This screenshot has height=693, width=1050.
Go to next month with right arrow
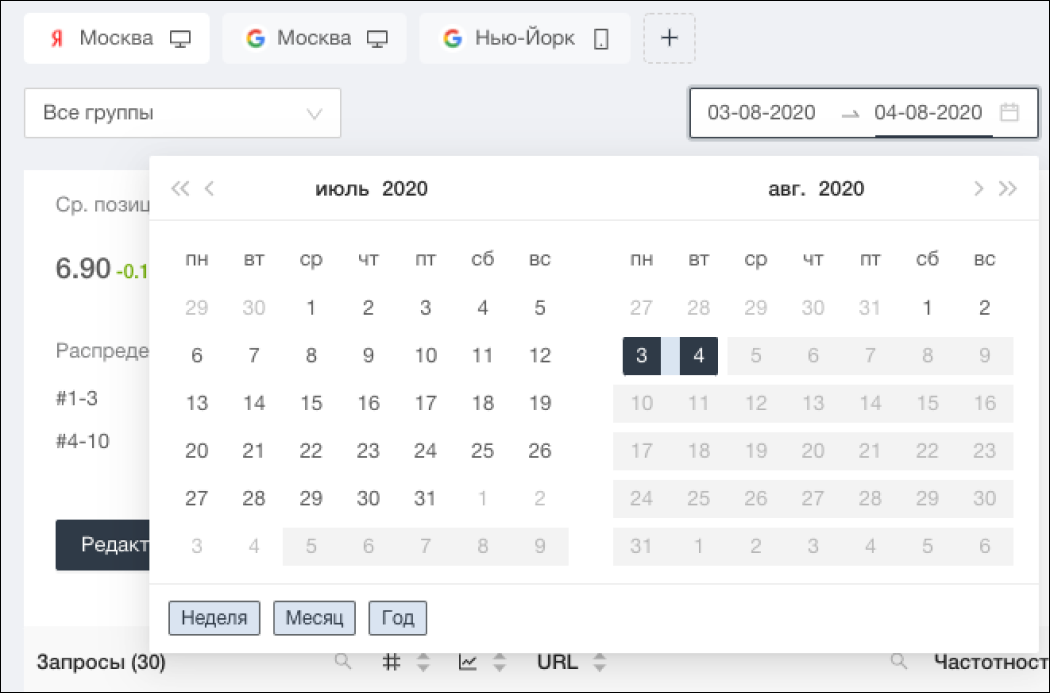(979, 189)
